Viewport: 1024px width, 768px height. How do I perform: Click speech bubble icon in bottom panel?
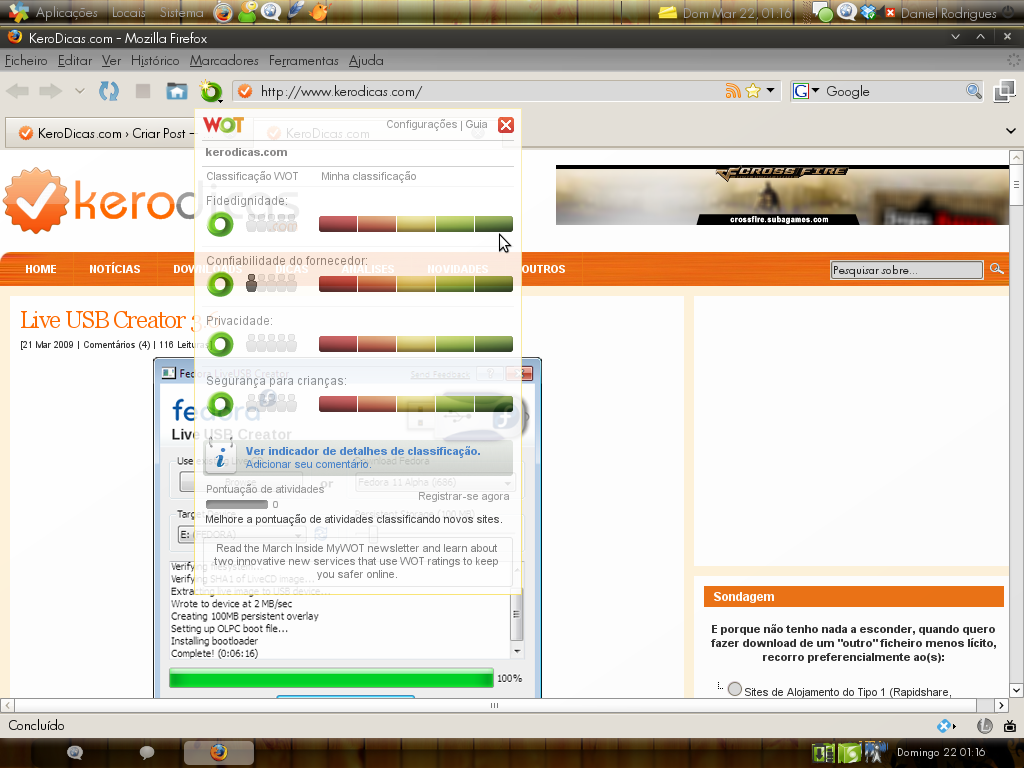tap(147, 752)
